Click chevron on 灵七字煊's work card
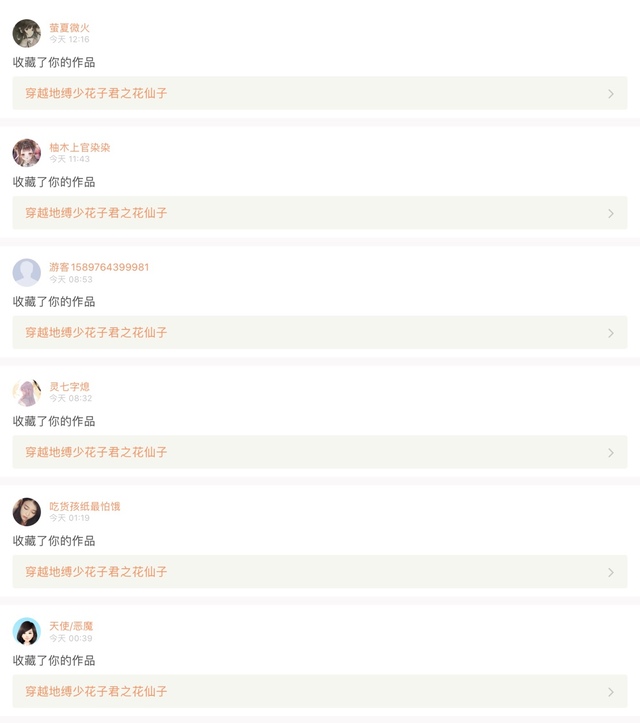Image resolution: width=640 pixels, height=723 pixels. [611, 453]
